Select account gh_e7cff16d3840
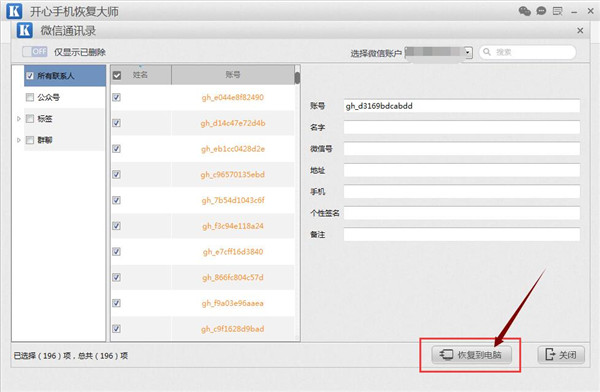Screen dimensions: 600x392 pos(233,252)
